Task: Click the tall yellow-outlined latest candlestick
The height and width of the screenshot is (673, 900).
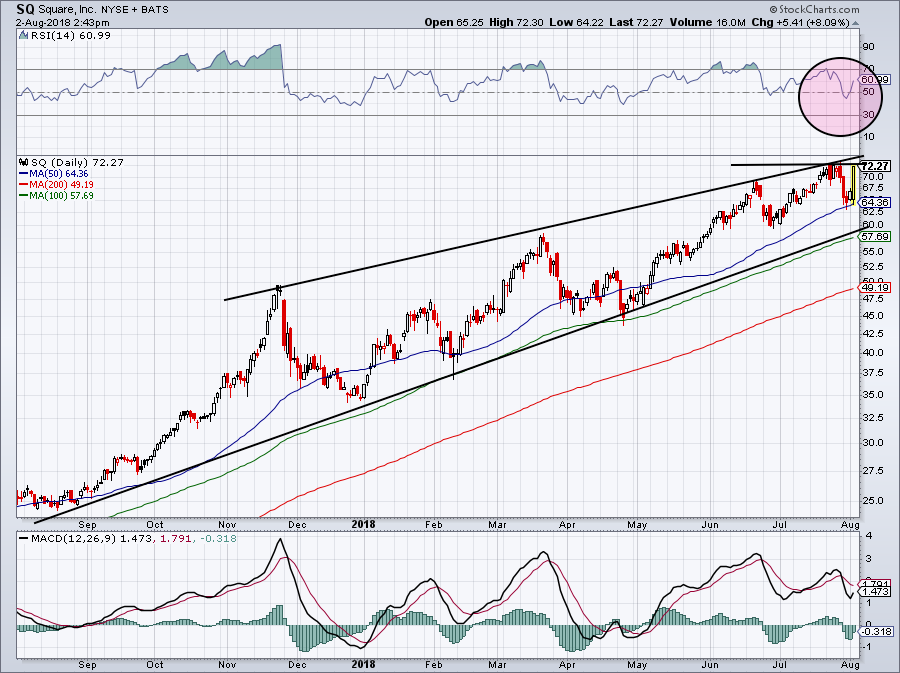Action: click(854, 185)
